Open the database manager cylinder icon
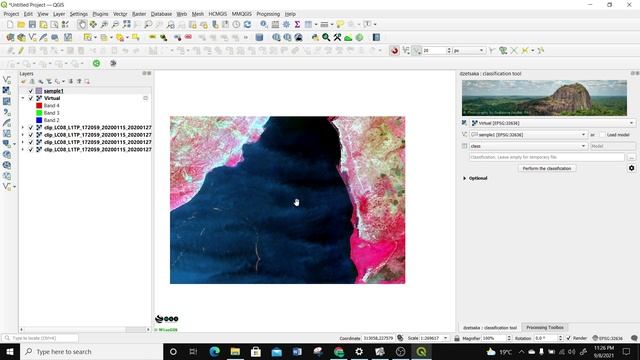The height and width of the screenshot is (360, 640). pyautogui.click(x=259, y=38)
